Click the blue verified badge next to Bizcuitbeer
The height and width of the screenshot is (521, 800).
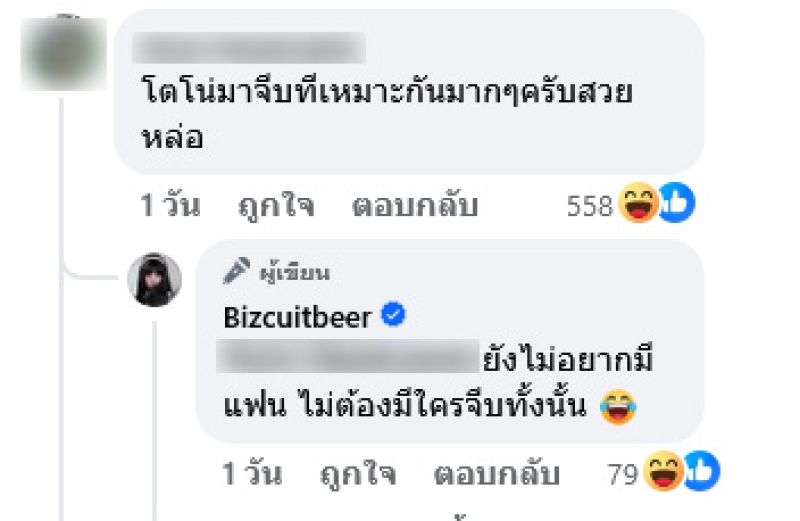tap(393, 314)
